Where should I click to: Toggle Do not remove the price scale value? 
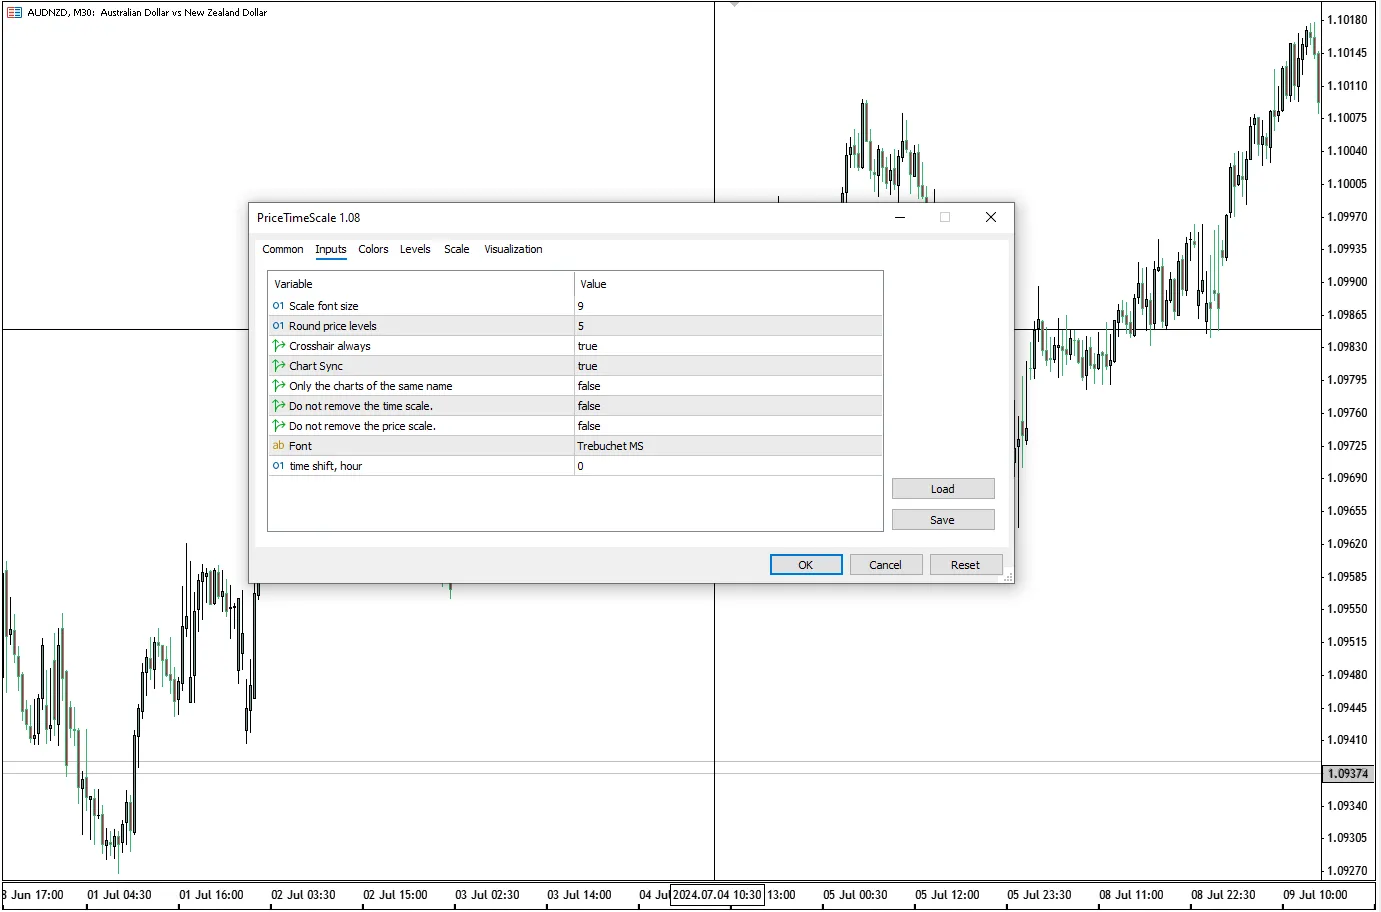click(728, 426)
